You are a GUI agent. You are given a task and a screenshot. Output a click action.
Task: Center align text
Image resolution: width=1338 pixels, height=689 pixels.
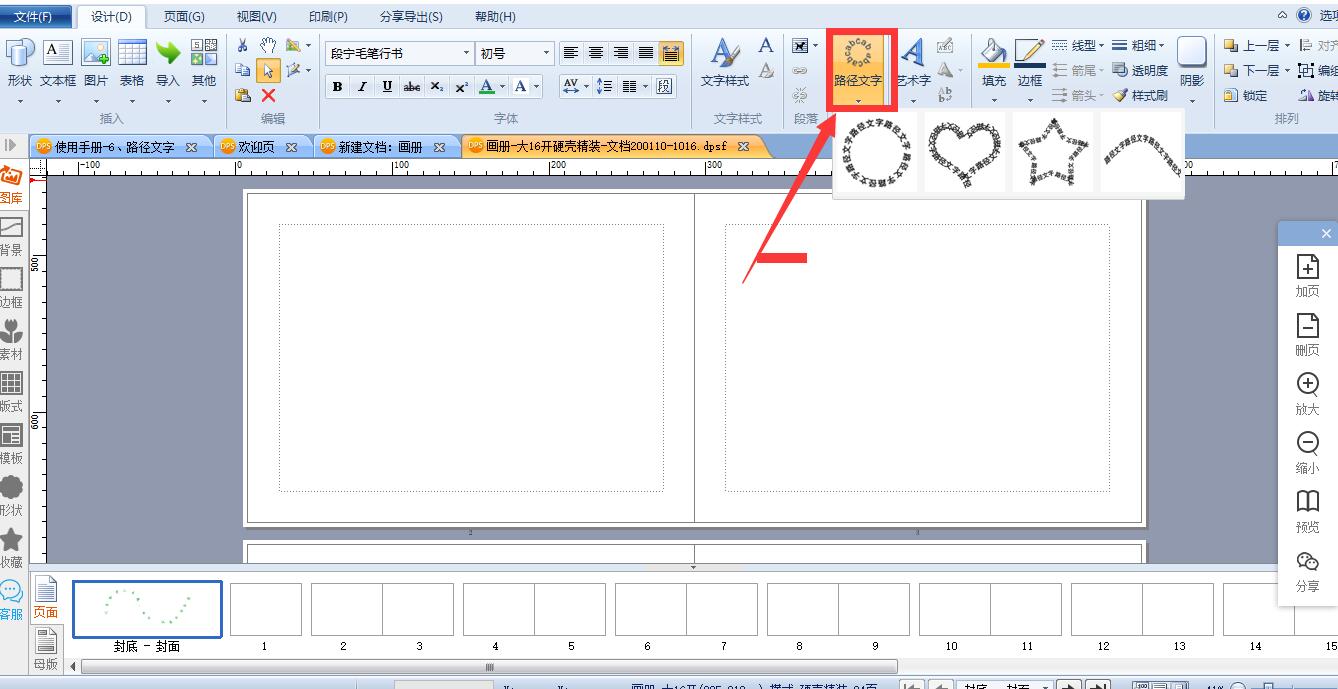(596, 53)
